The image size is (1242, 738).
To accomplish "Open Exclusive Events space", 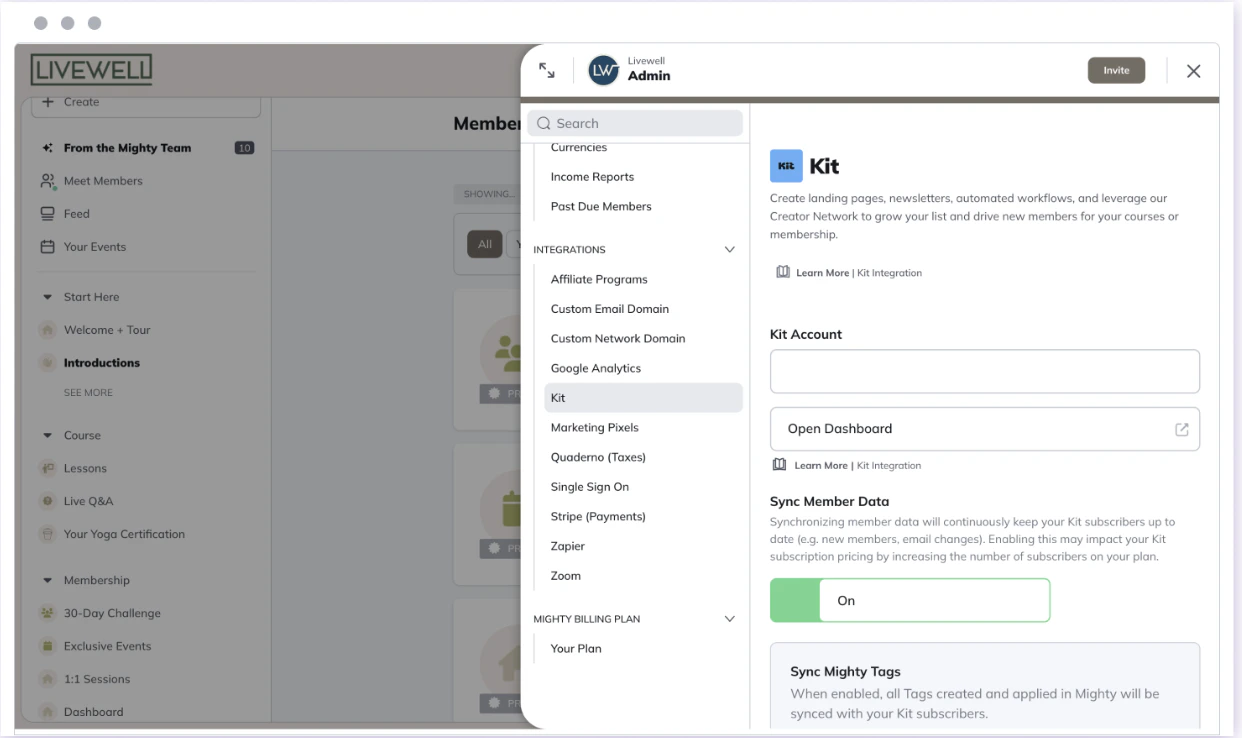I will (x=107, y=646).
